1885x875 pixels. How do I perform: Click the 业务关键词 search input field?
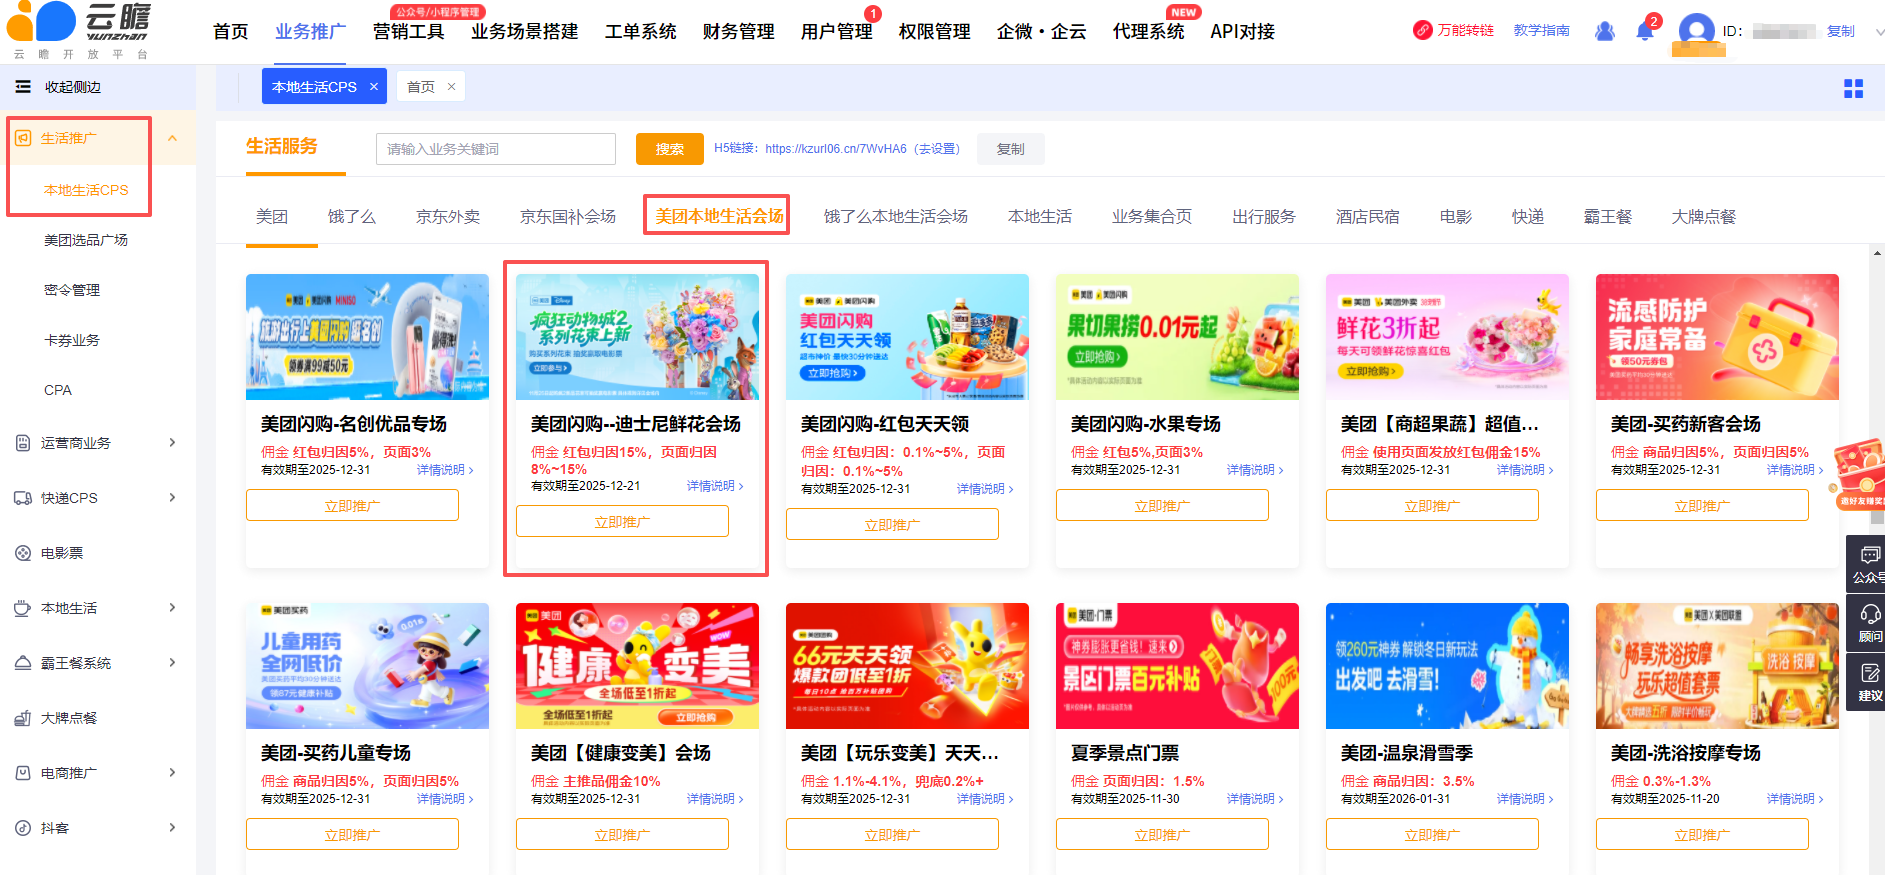pyautogui.click(x=495, y=149)
